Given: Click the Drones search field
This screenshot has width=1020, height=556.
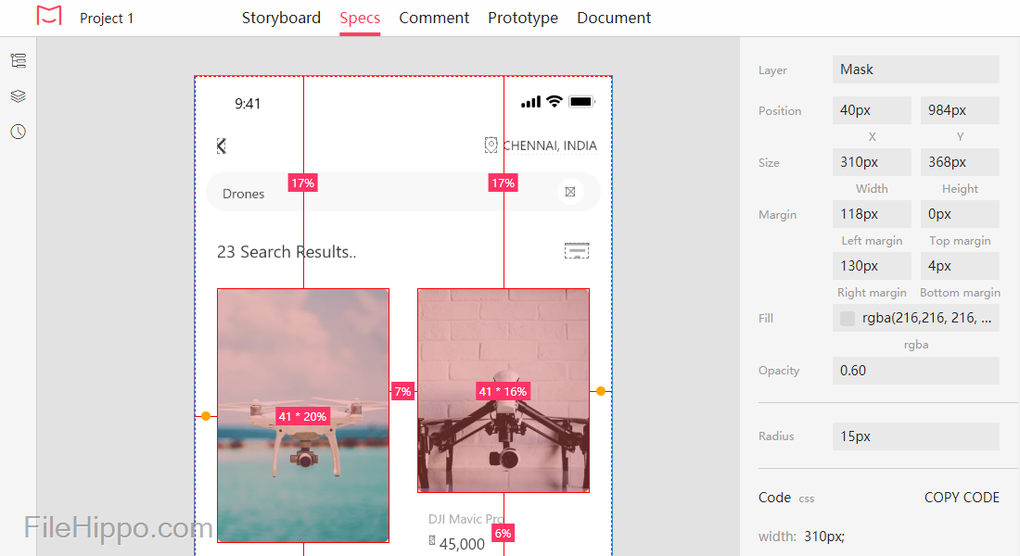Looking at the screenshot, I should pos(403,192).
